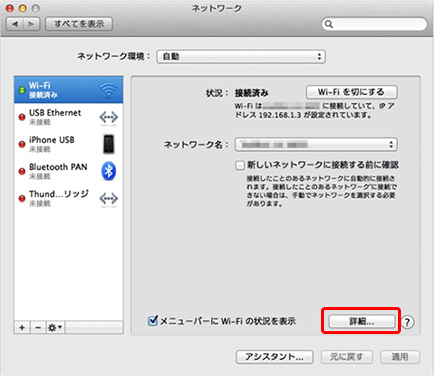Add a new service with the plus button

(x=22, y=328)
